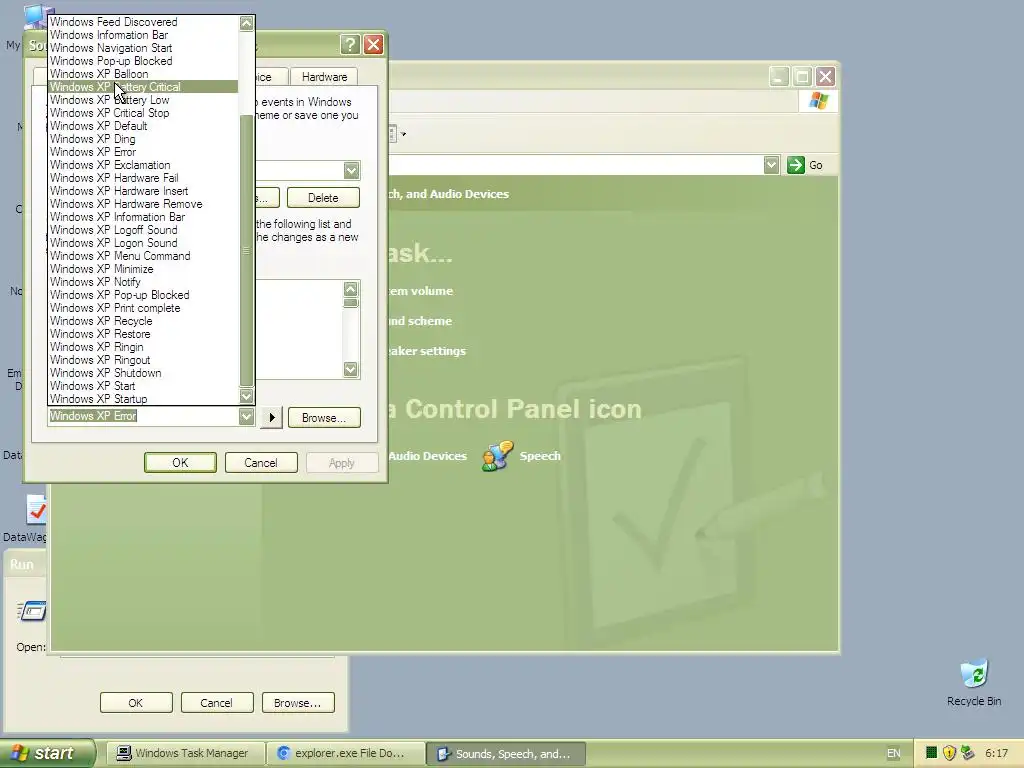Choose Windows XP Startup sound
Viewport: 1024px width, 768px height.
pyautogui.click(x=143, y=399)
